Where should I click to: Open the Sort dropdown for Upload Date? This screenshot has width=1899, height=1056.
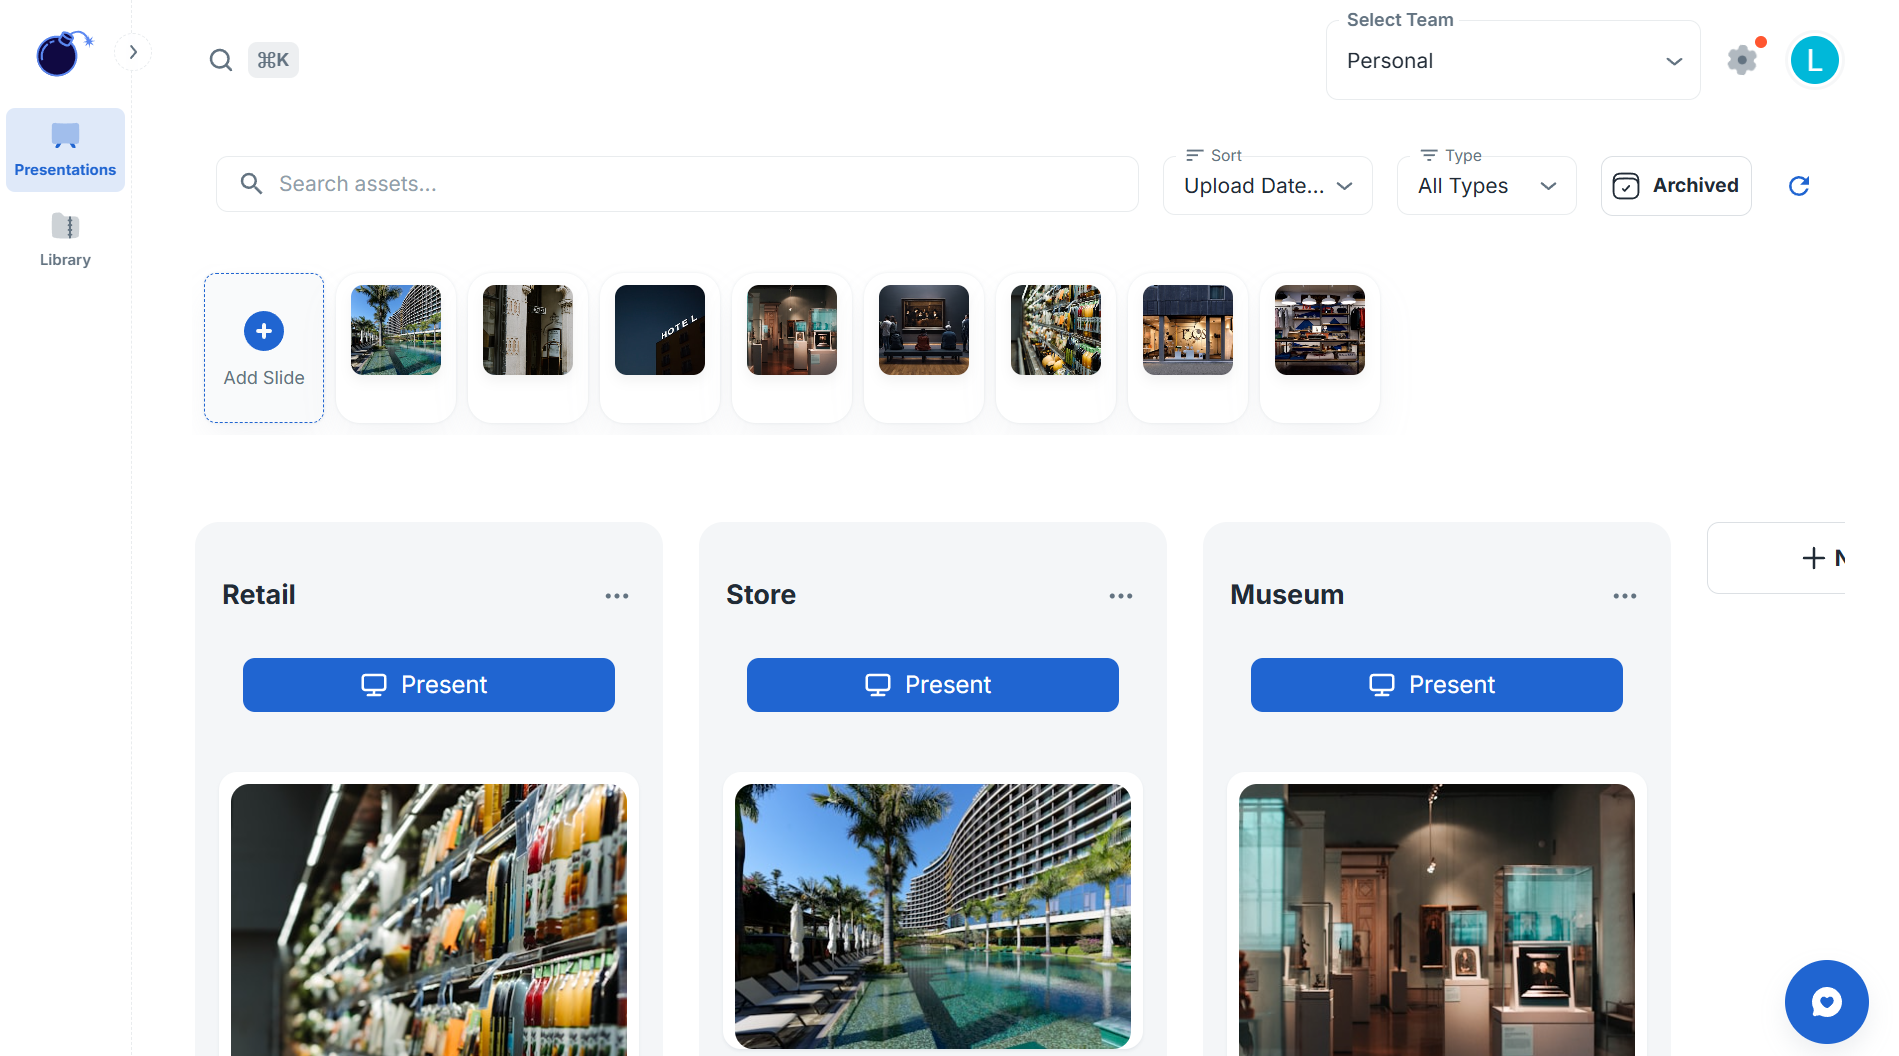(1267, 186)
